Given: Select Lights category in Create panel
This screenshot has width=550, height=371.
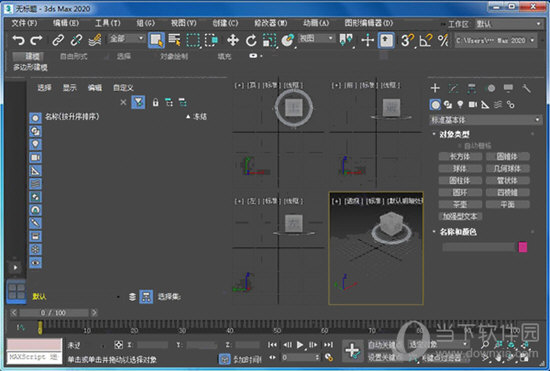Looking at the screenshot, I should (x=460, y=104).
